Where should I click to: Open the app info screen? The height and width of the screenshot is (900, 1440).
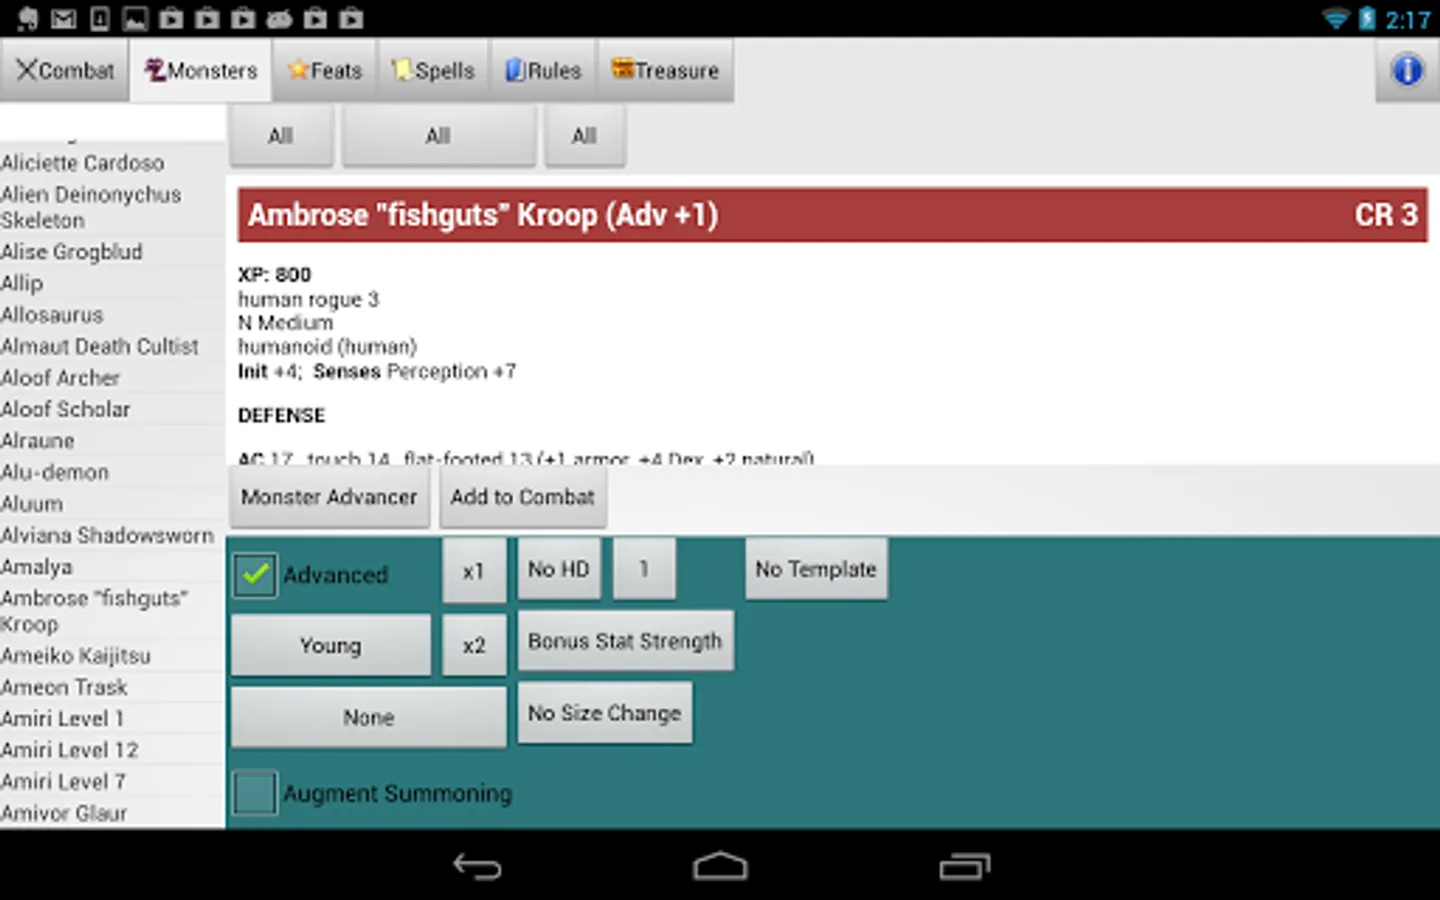pos(1406,70)
